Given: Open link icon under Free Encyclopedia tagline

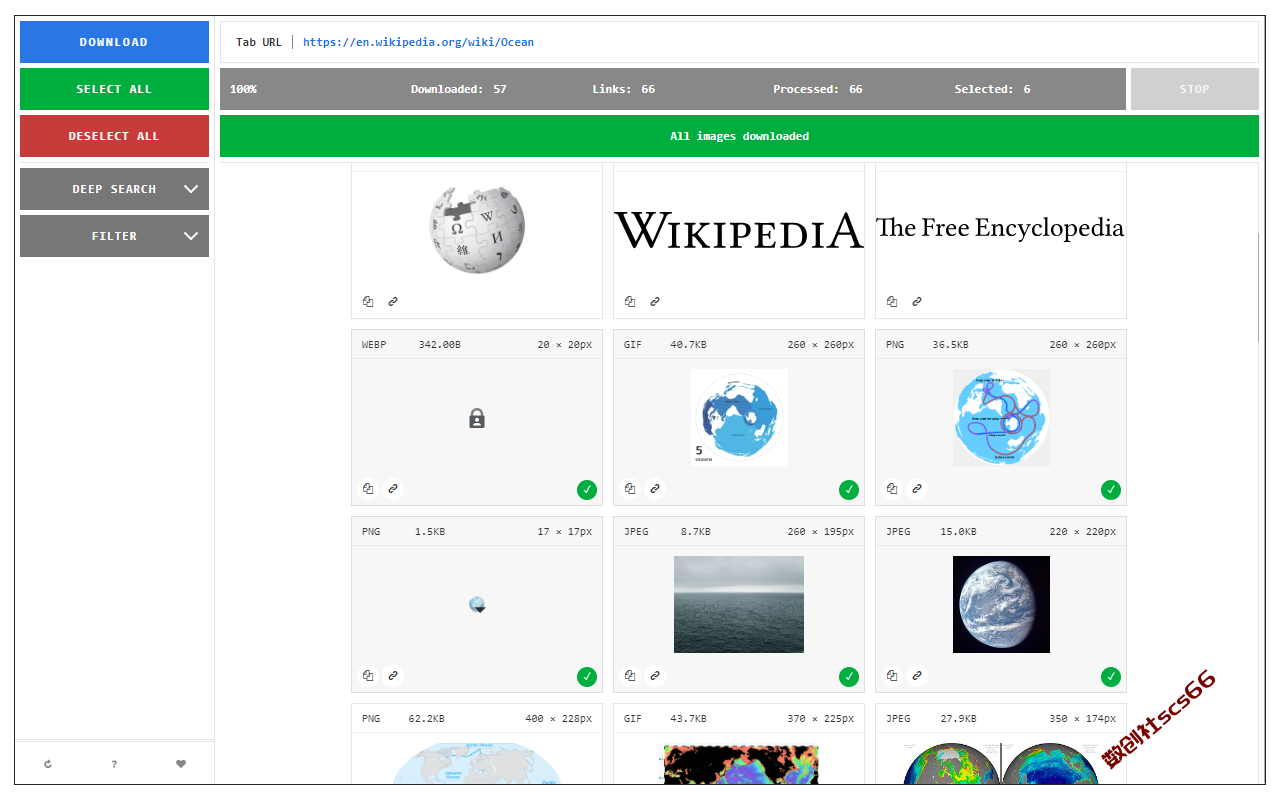Looking at the screenshot, I should coord(917,301).
